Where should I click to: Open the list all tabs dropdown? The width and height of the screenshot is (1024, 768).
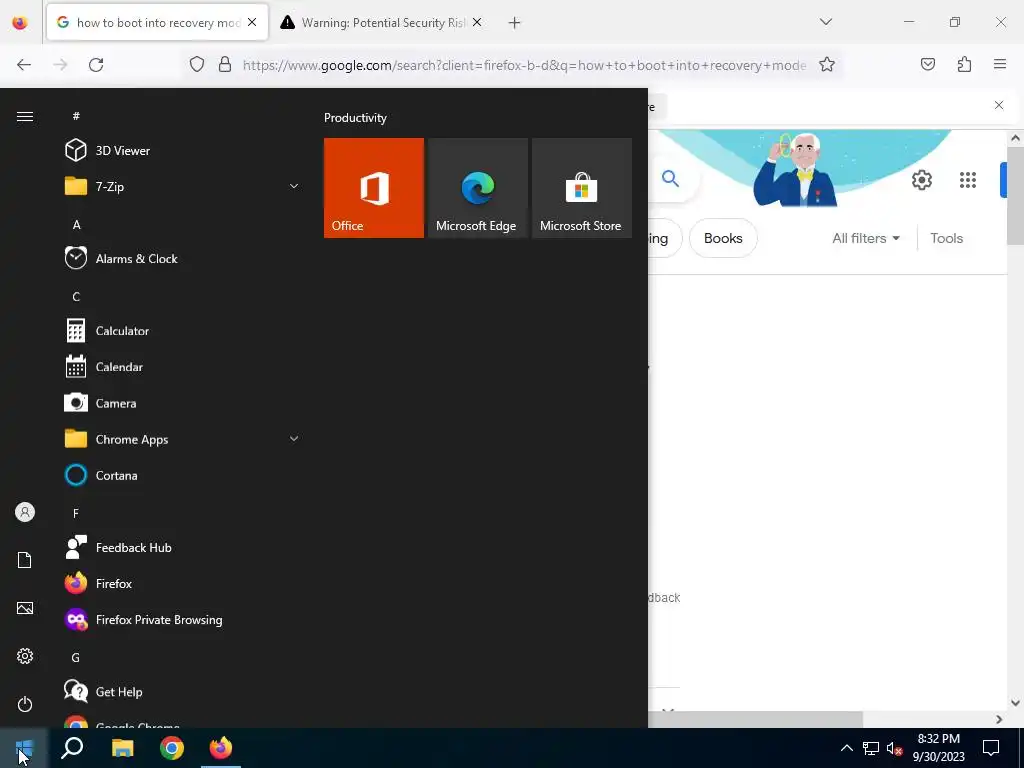coord(825,22)
